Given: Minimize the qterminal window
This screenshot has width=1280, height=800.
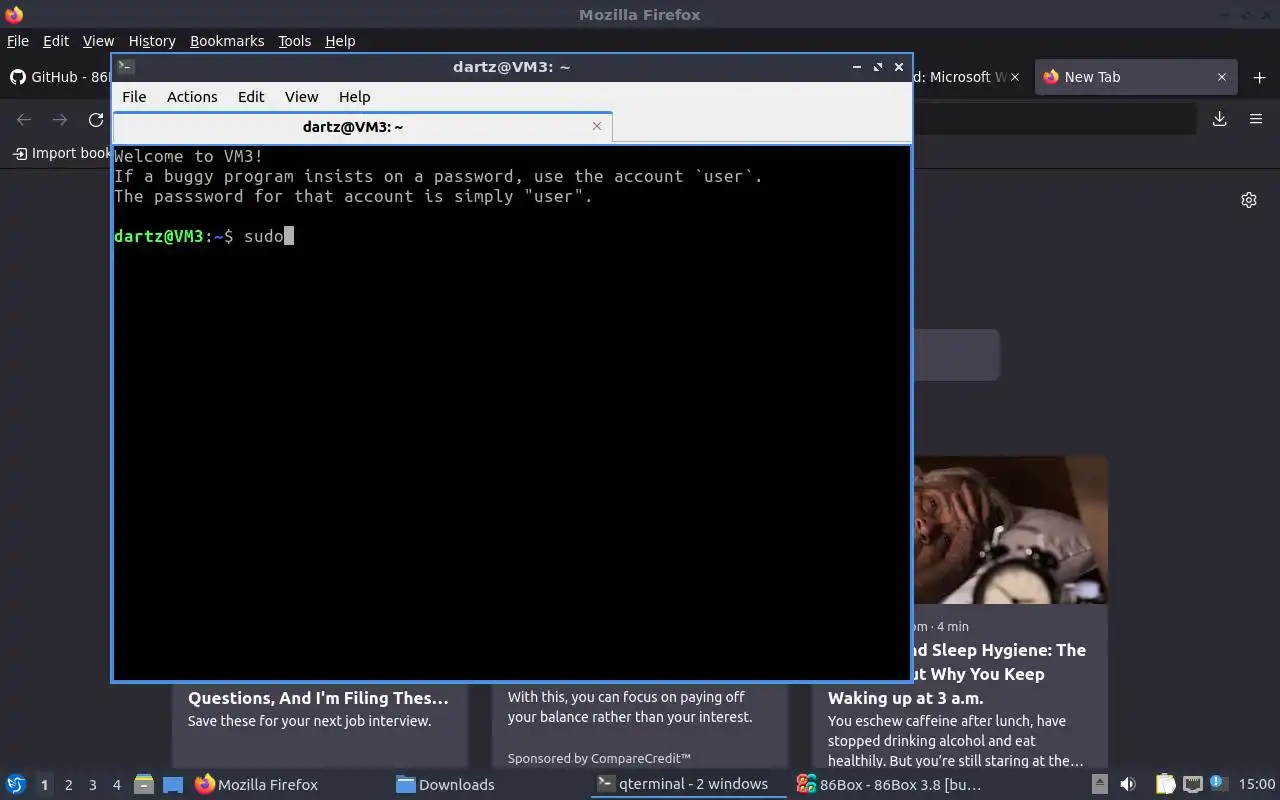Looking at the screenshot, I should coord(857,67).
